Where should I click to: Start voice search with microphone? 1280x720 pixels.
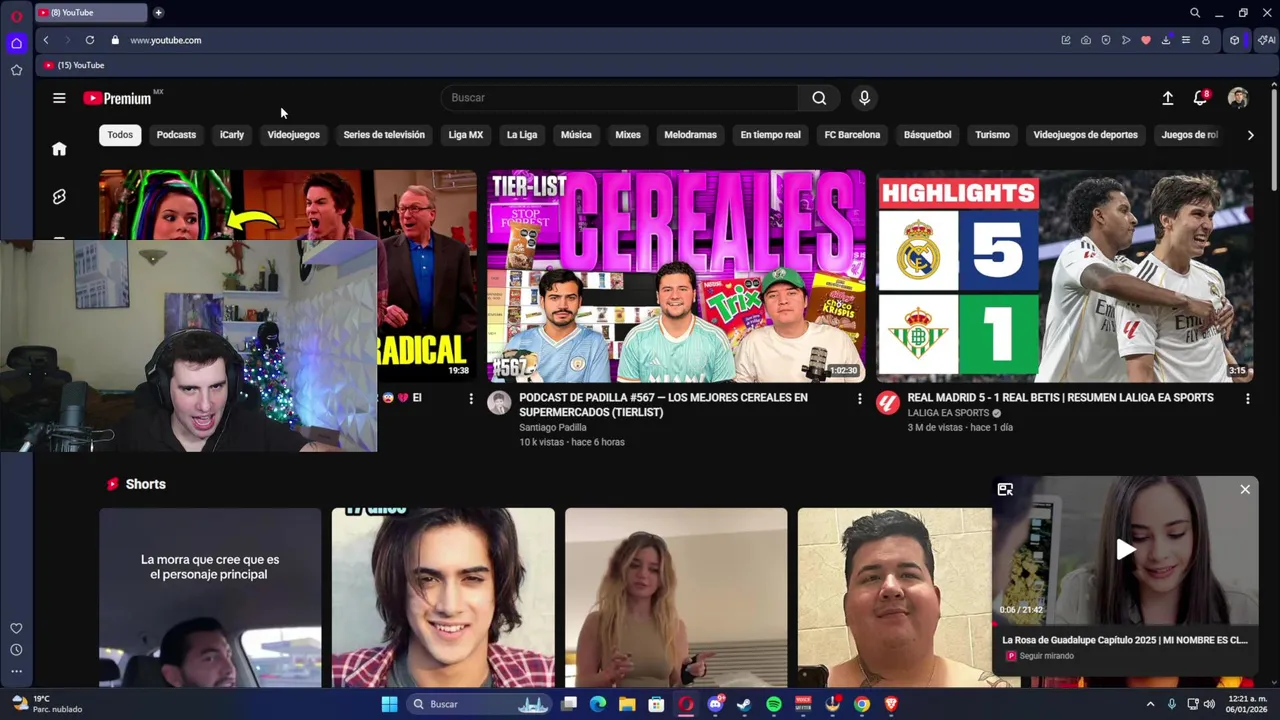click(865, 98)
